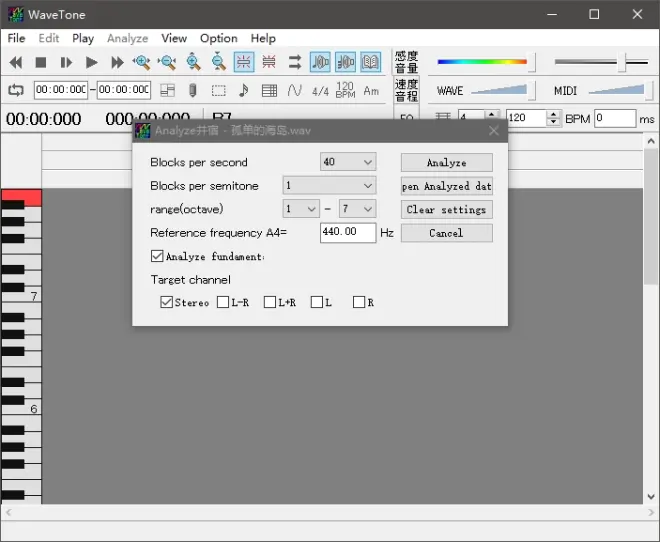This screenshot has height=542, width=660.
Task: Click the gray volume slider at top right
Action: [601, 62]
